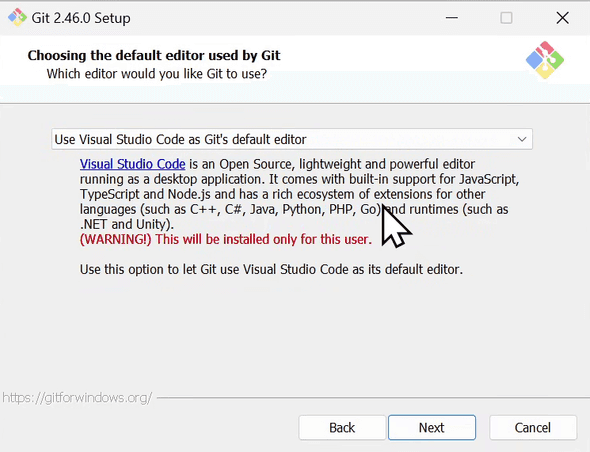This screenshot has height=452, width=590.
Task: Click the gitforwindows.org URL text
Action: coord(77,397)
